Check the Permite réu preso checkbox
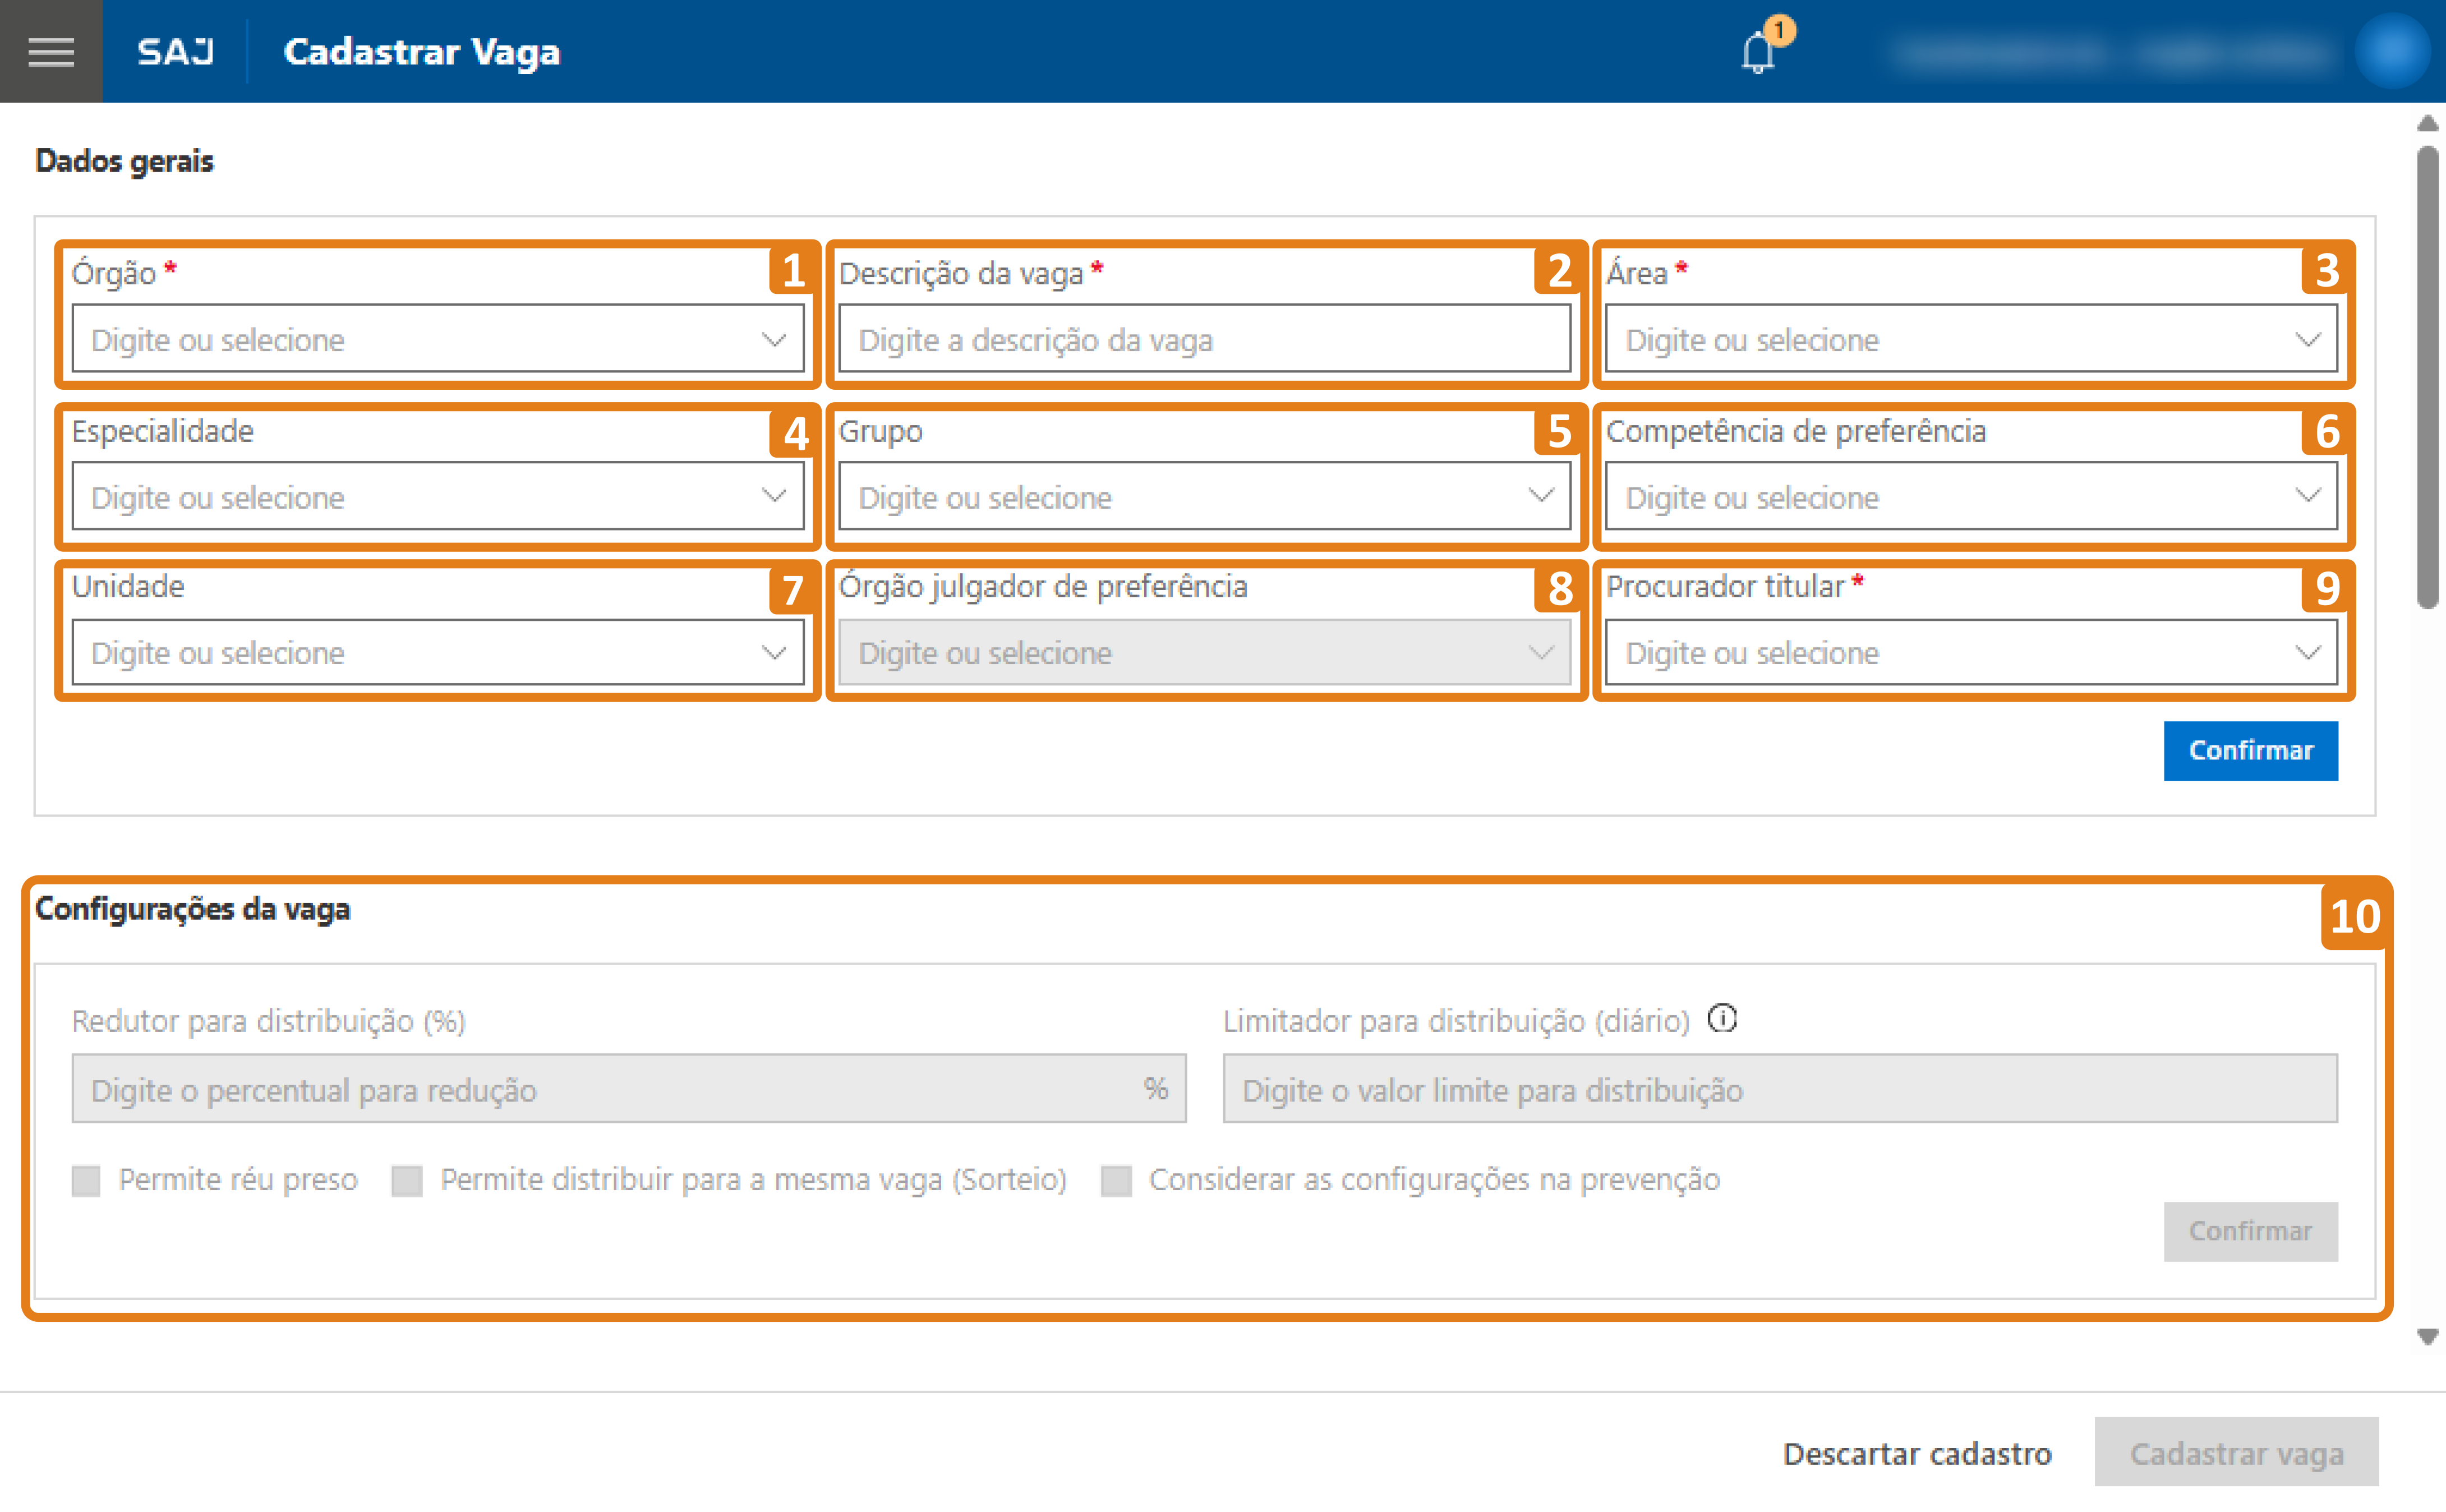This screenshot has height=1512, width=2446. [x=87, y=1180]
